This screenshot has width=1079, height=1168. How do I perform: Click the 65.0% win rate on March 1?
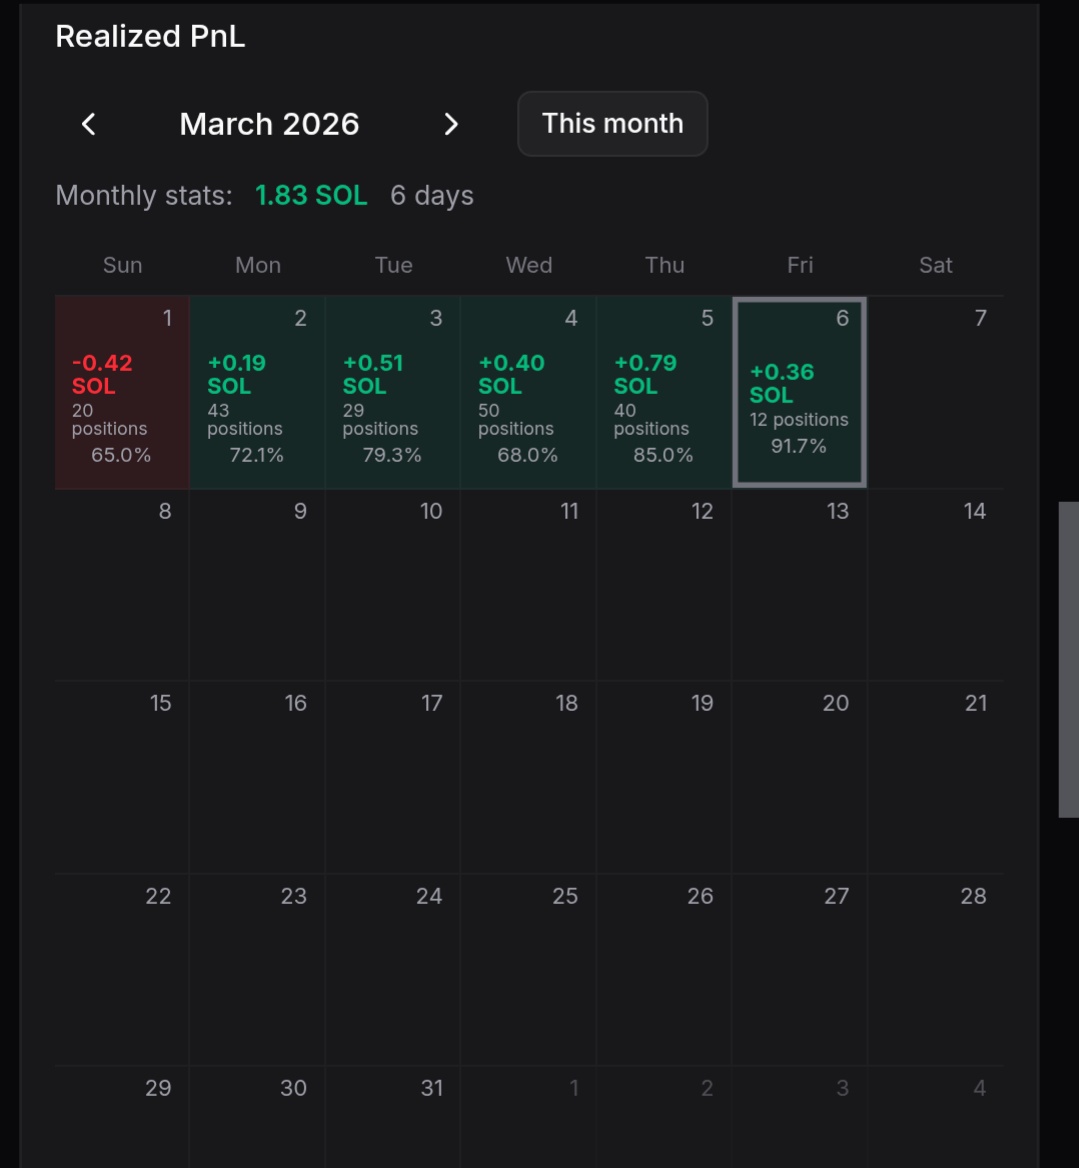pyautogui.click(x=121, y=455)
